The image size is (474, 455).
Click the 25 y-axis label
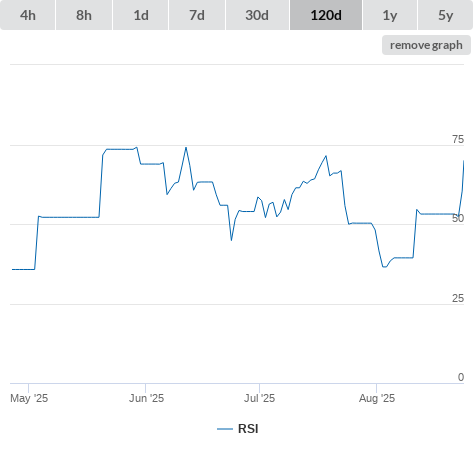458,298
